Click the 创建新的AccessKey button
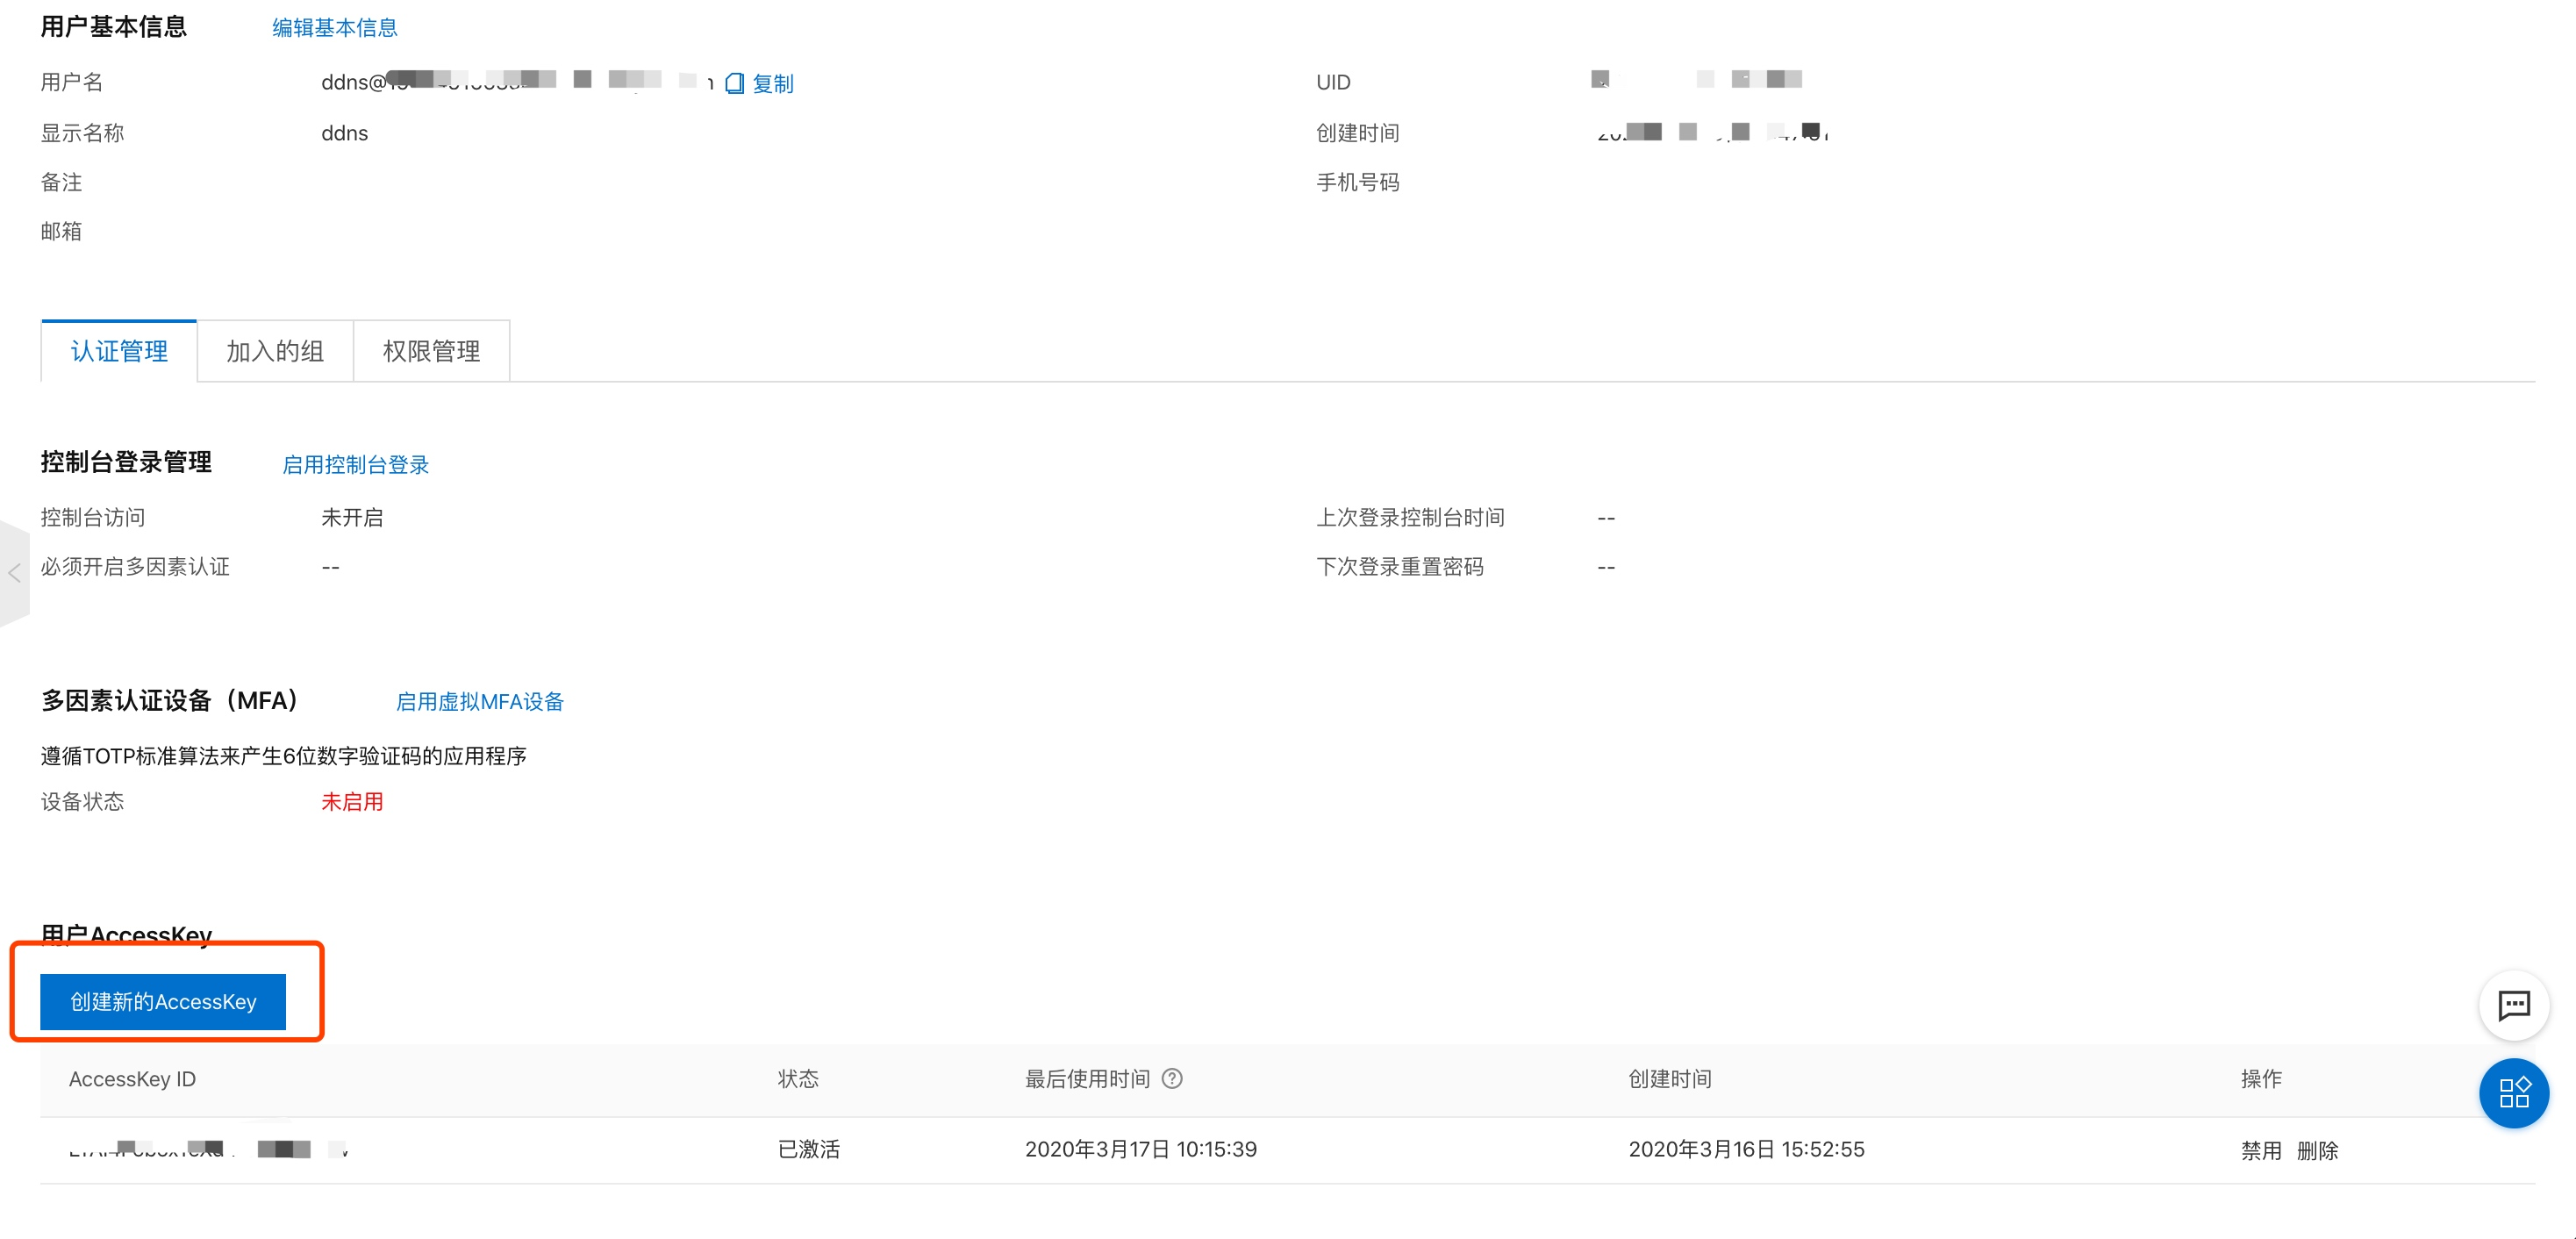The width and height of the screenshot is (2576, 1239). coord(163,1001)
